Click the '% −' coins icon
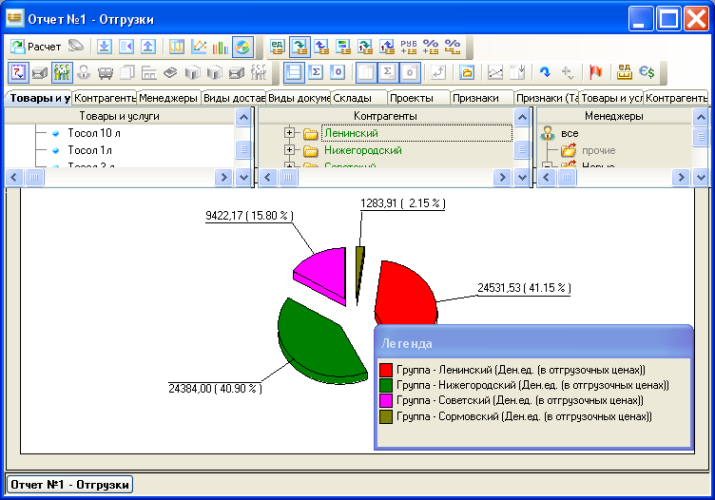Screen dimensions: 715x500 [x=452, y=46]
